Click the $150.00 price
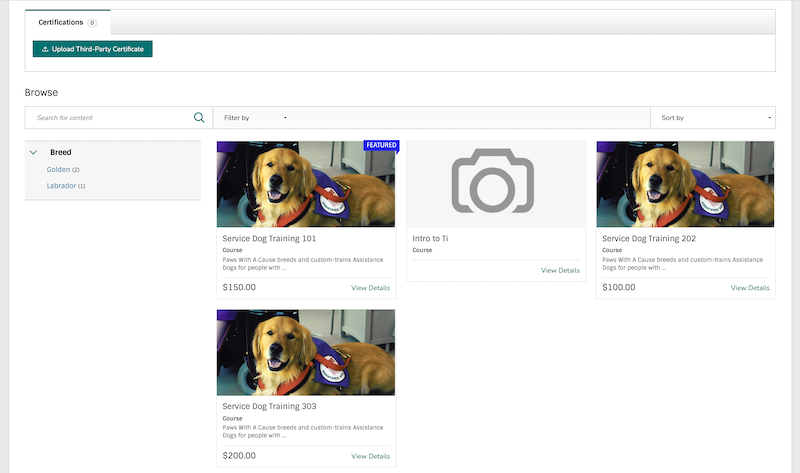800x473 pixels. pos(239,287)
